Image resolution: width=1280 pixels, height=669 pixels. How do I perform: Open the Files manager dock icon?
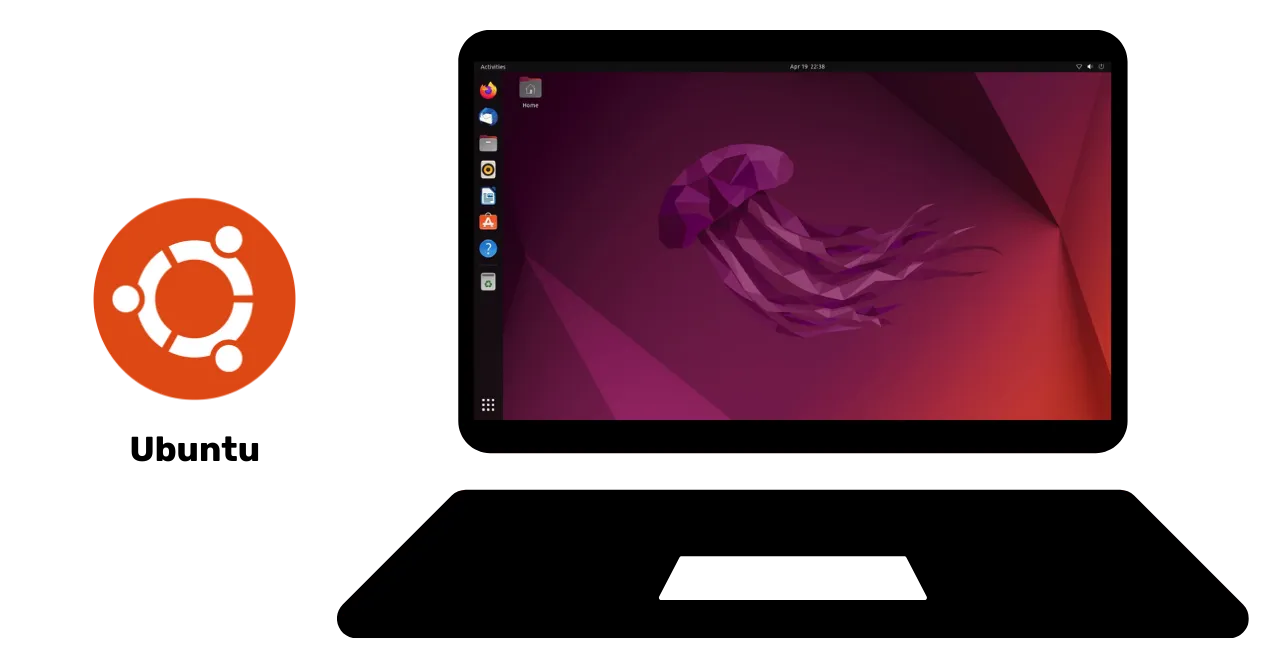coord(488,143)
